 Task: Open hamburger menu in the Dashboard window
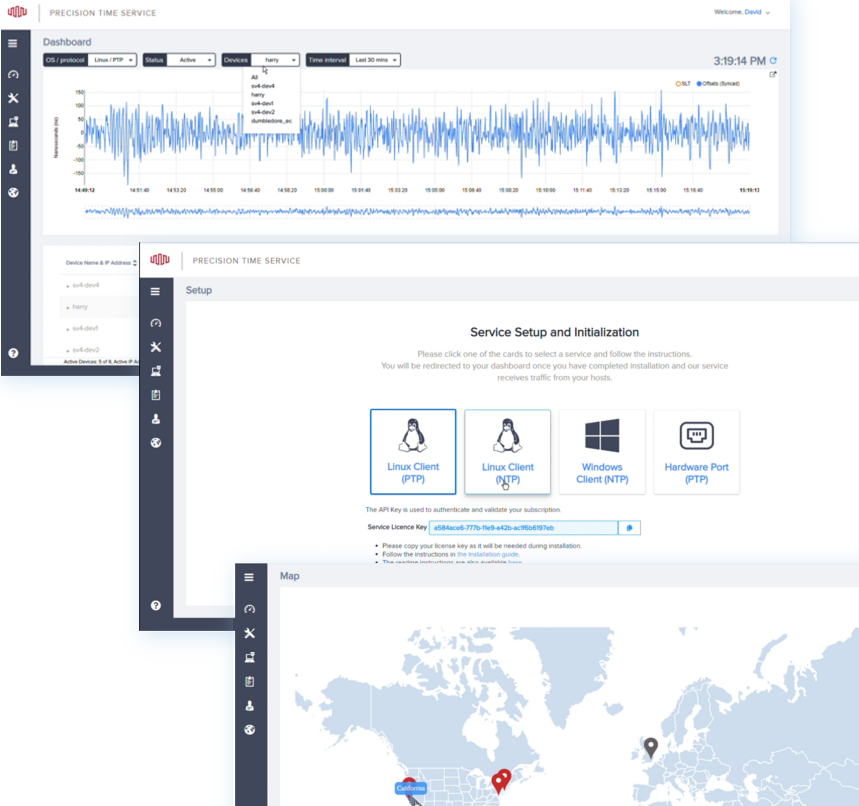click(13, 44)
